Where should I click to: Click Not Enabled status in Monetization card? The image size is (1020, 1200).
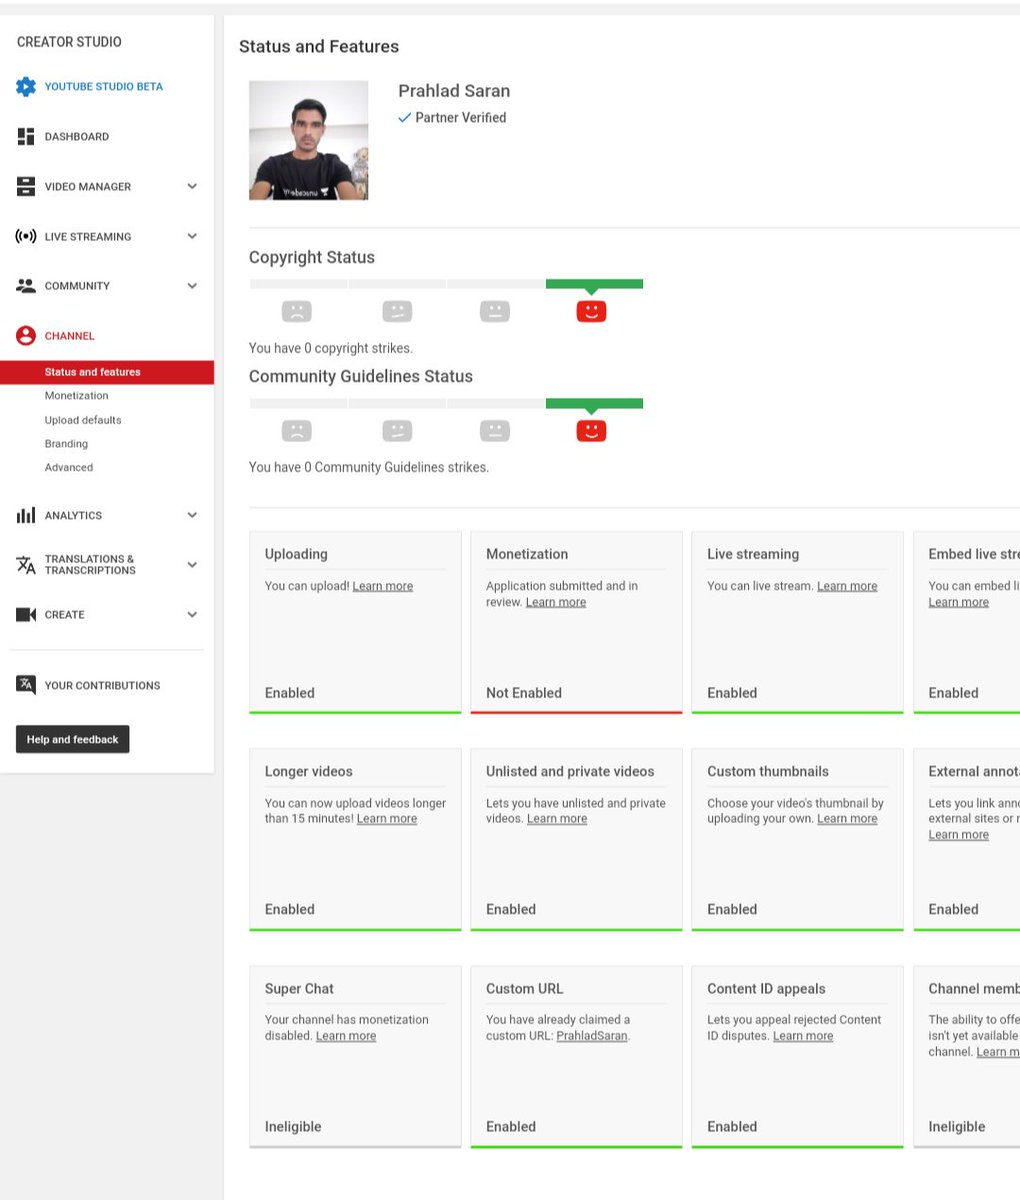524,693
